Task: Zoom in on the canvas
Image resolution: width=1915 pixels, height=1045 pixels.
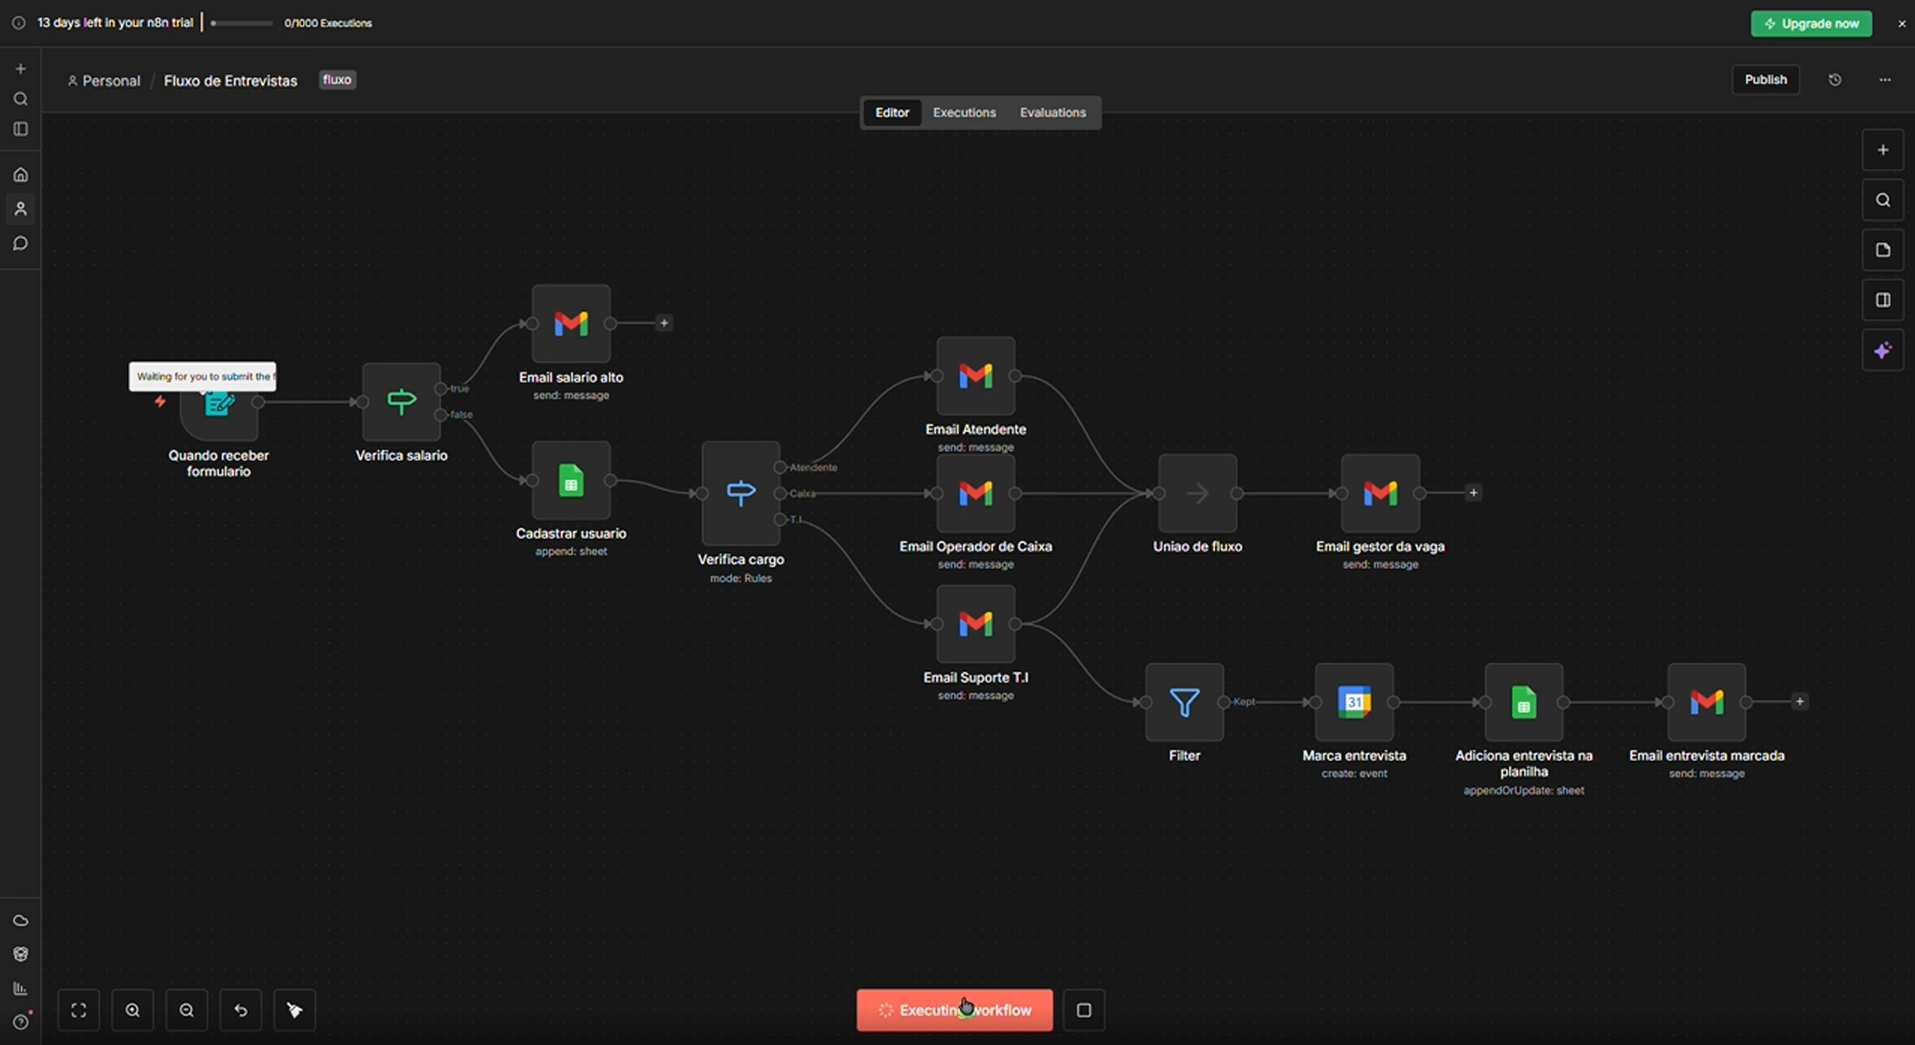Action: click(x=133, y=1010)
